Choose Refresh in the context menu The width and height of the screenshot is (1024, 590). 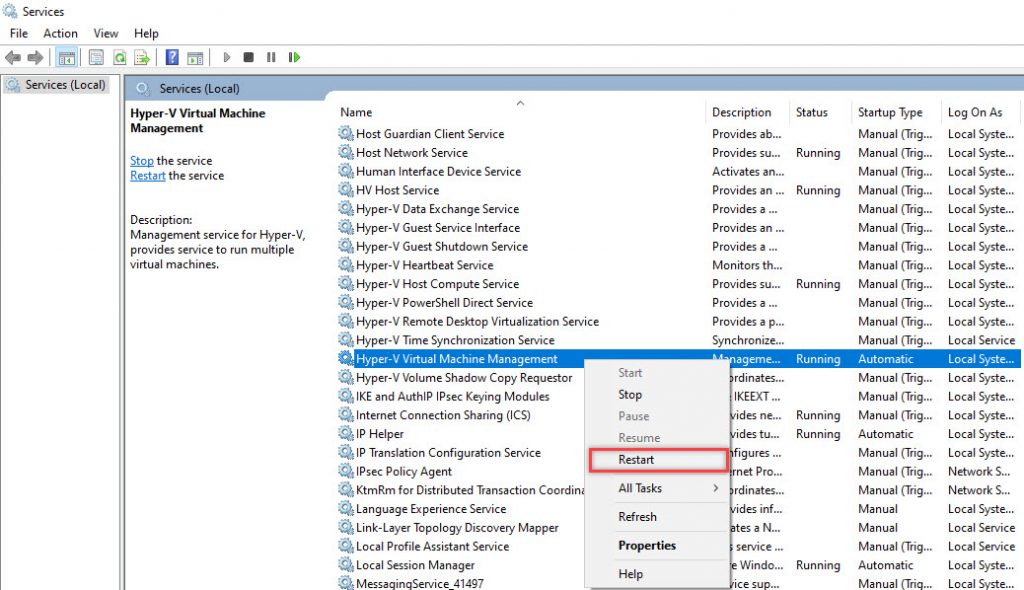(656, 517)
